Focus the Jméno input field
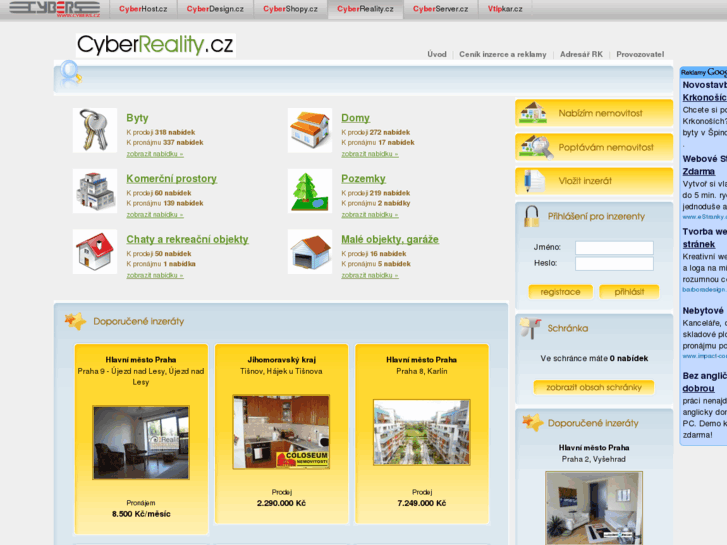Image resolution: width=727 pixels, height=545 pixels. (614, 248)
